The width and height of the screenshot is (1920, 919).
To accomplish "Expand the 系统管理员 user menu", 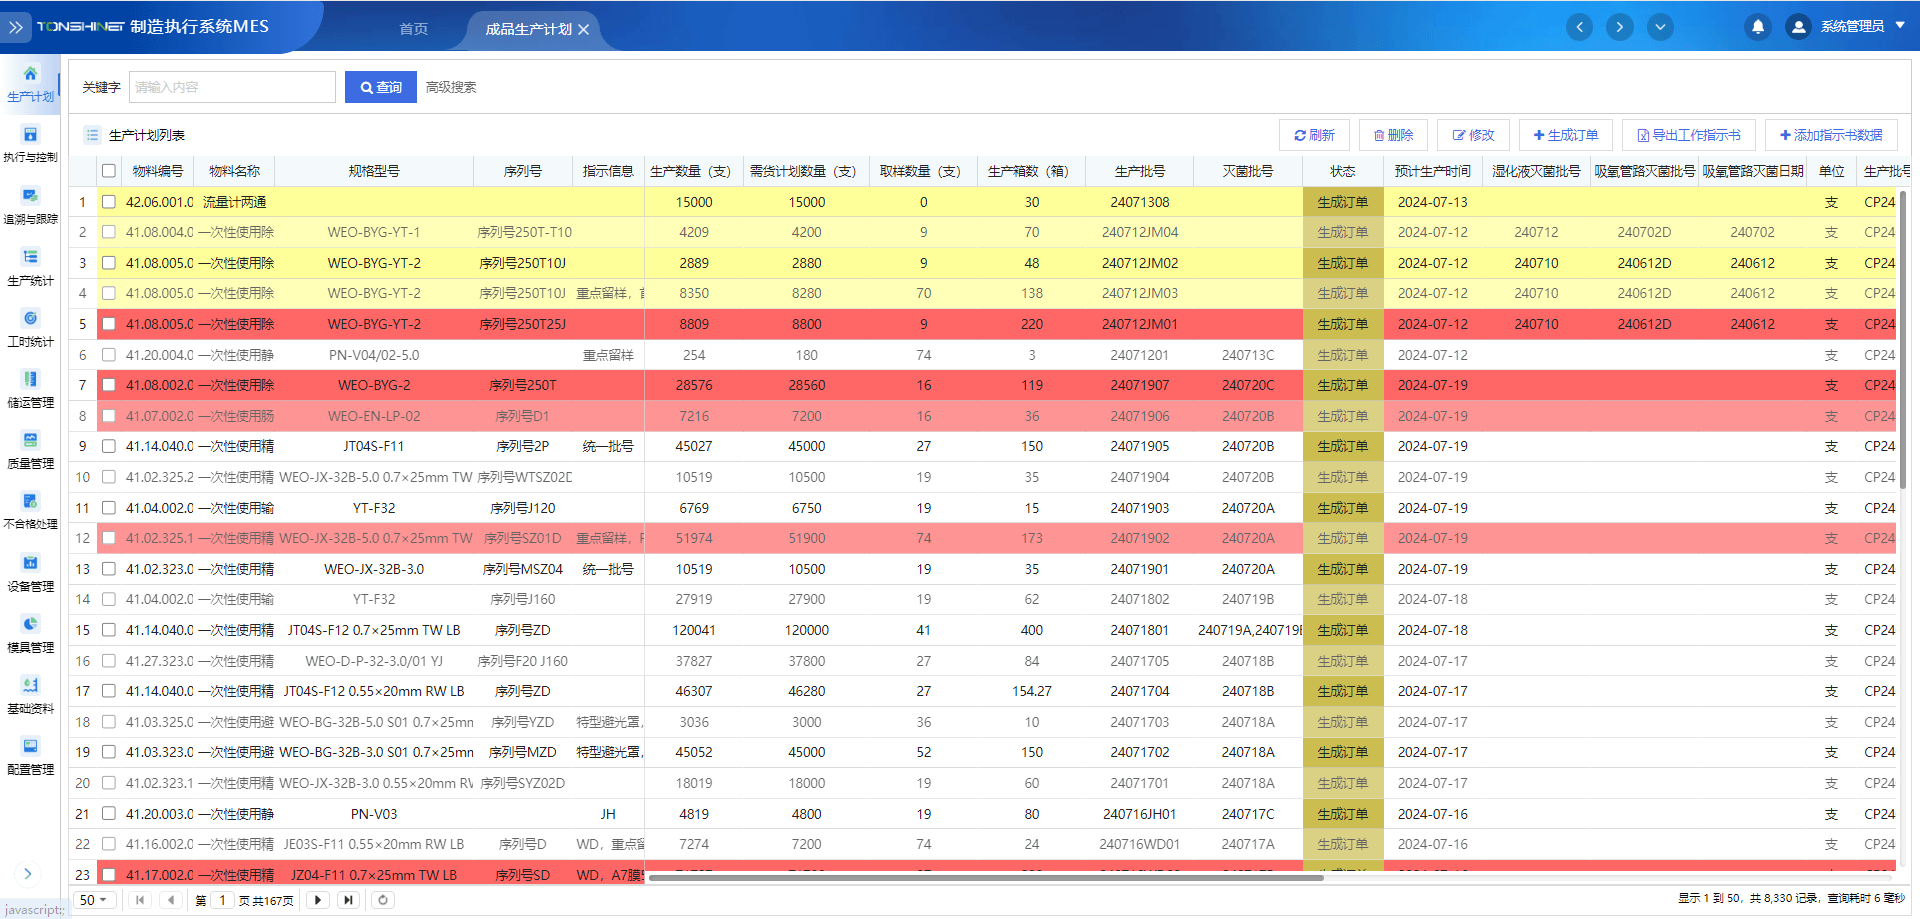I will click(1851, 27).
